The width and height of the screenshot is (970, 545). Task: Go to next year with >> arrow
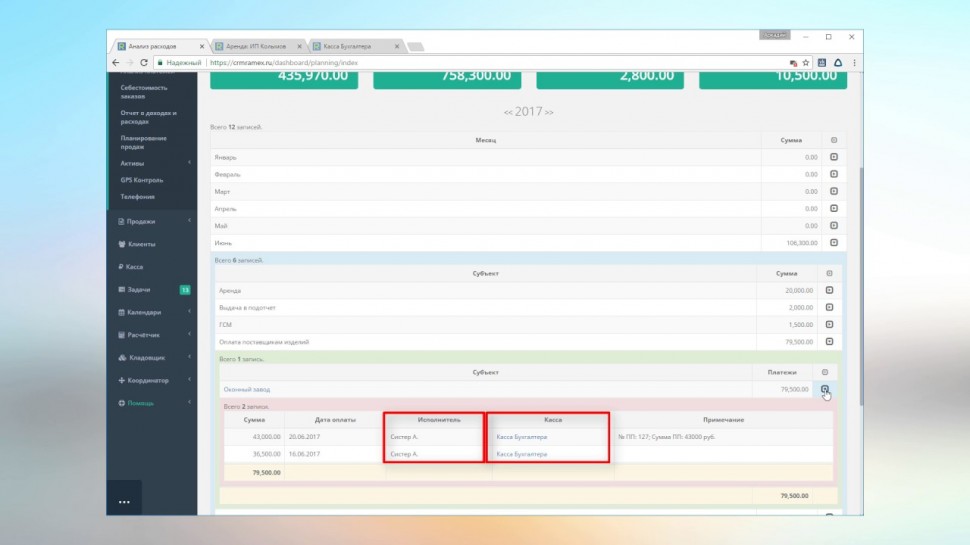tap(548, 112)
